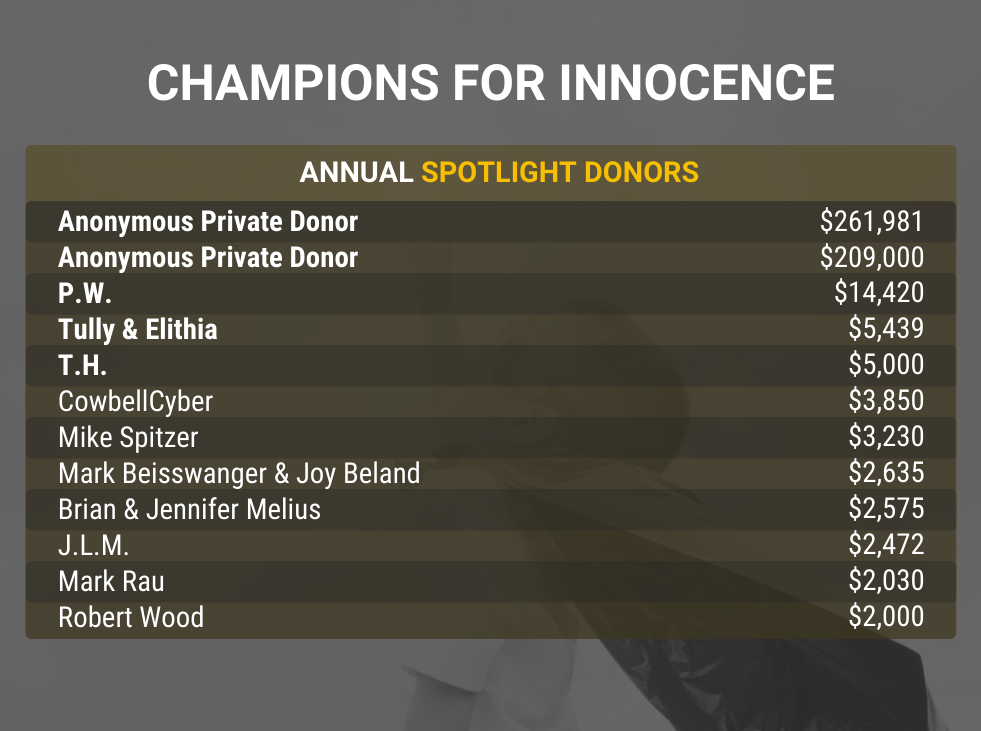Select the T.H. donor row

[491, 366]
